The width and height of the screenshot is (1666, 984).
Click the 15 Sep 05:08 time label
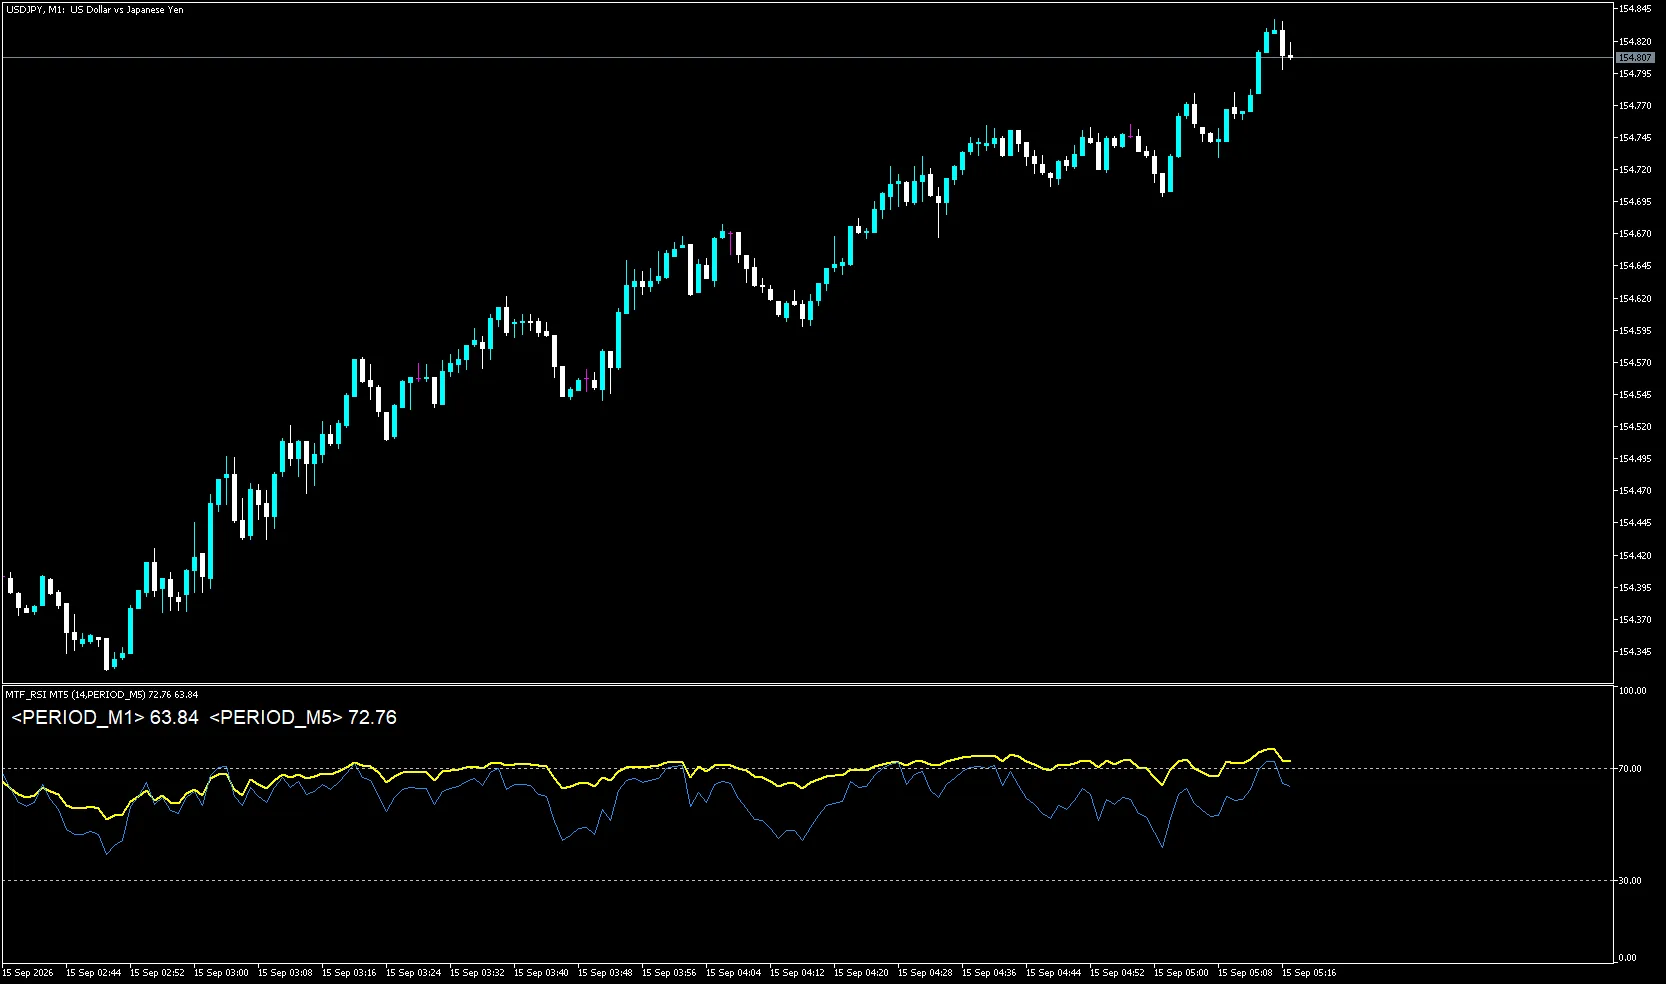click(1245, 973)
